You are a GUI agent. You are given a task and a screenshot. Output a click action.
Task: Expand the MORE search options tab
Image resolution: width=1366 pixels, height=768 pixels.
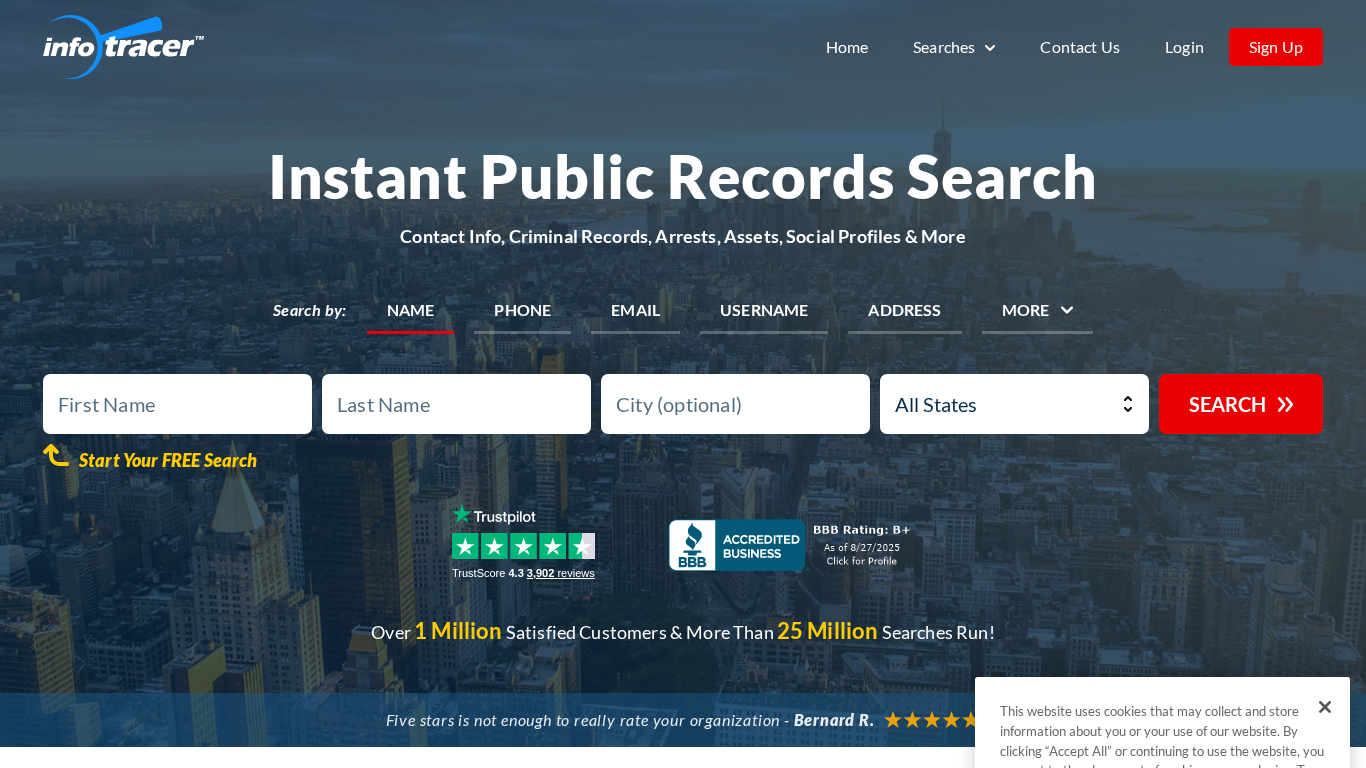click(1037, 311)
